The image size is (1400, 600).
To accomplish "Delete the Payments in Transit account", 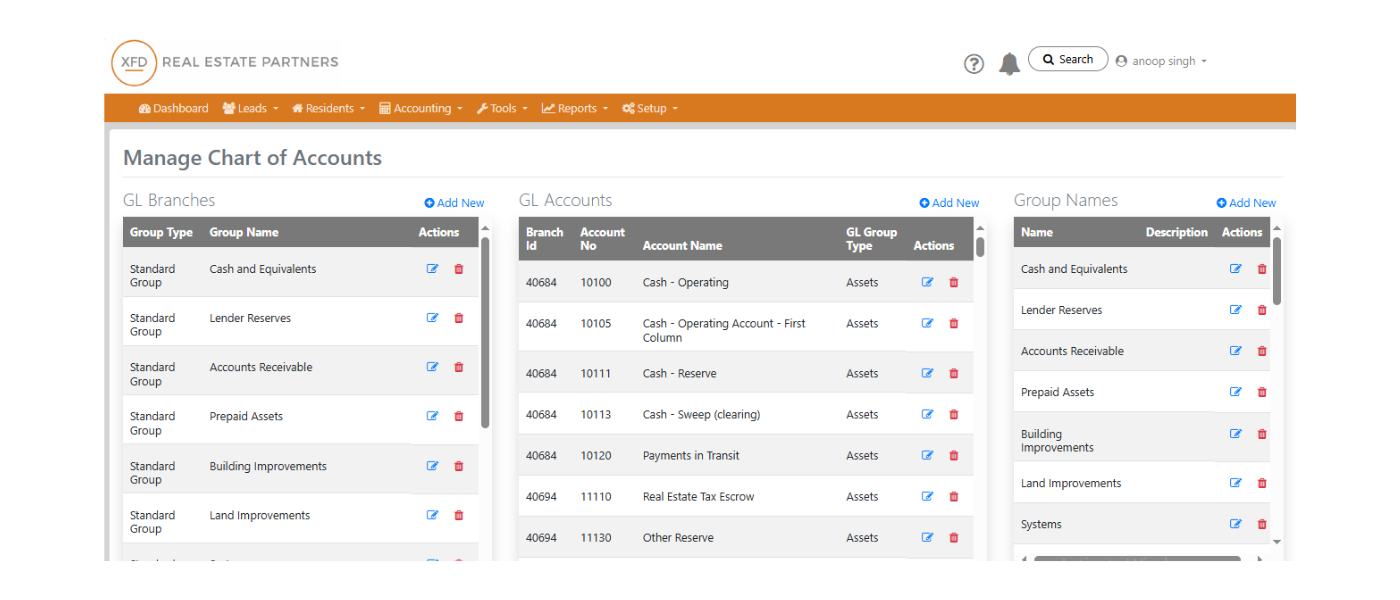I will pos(953,456).
